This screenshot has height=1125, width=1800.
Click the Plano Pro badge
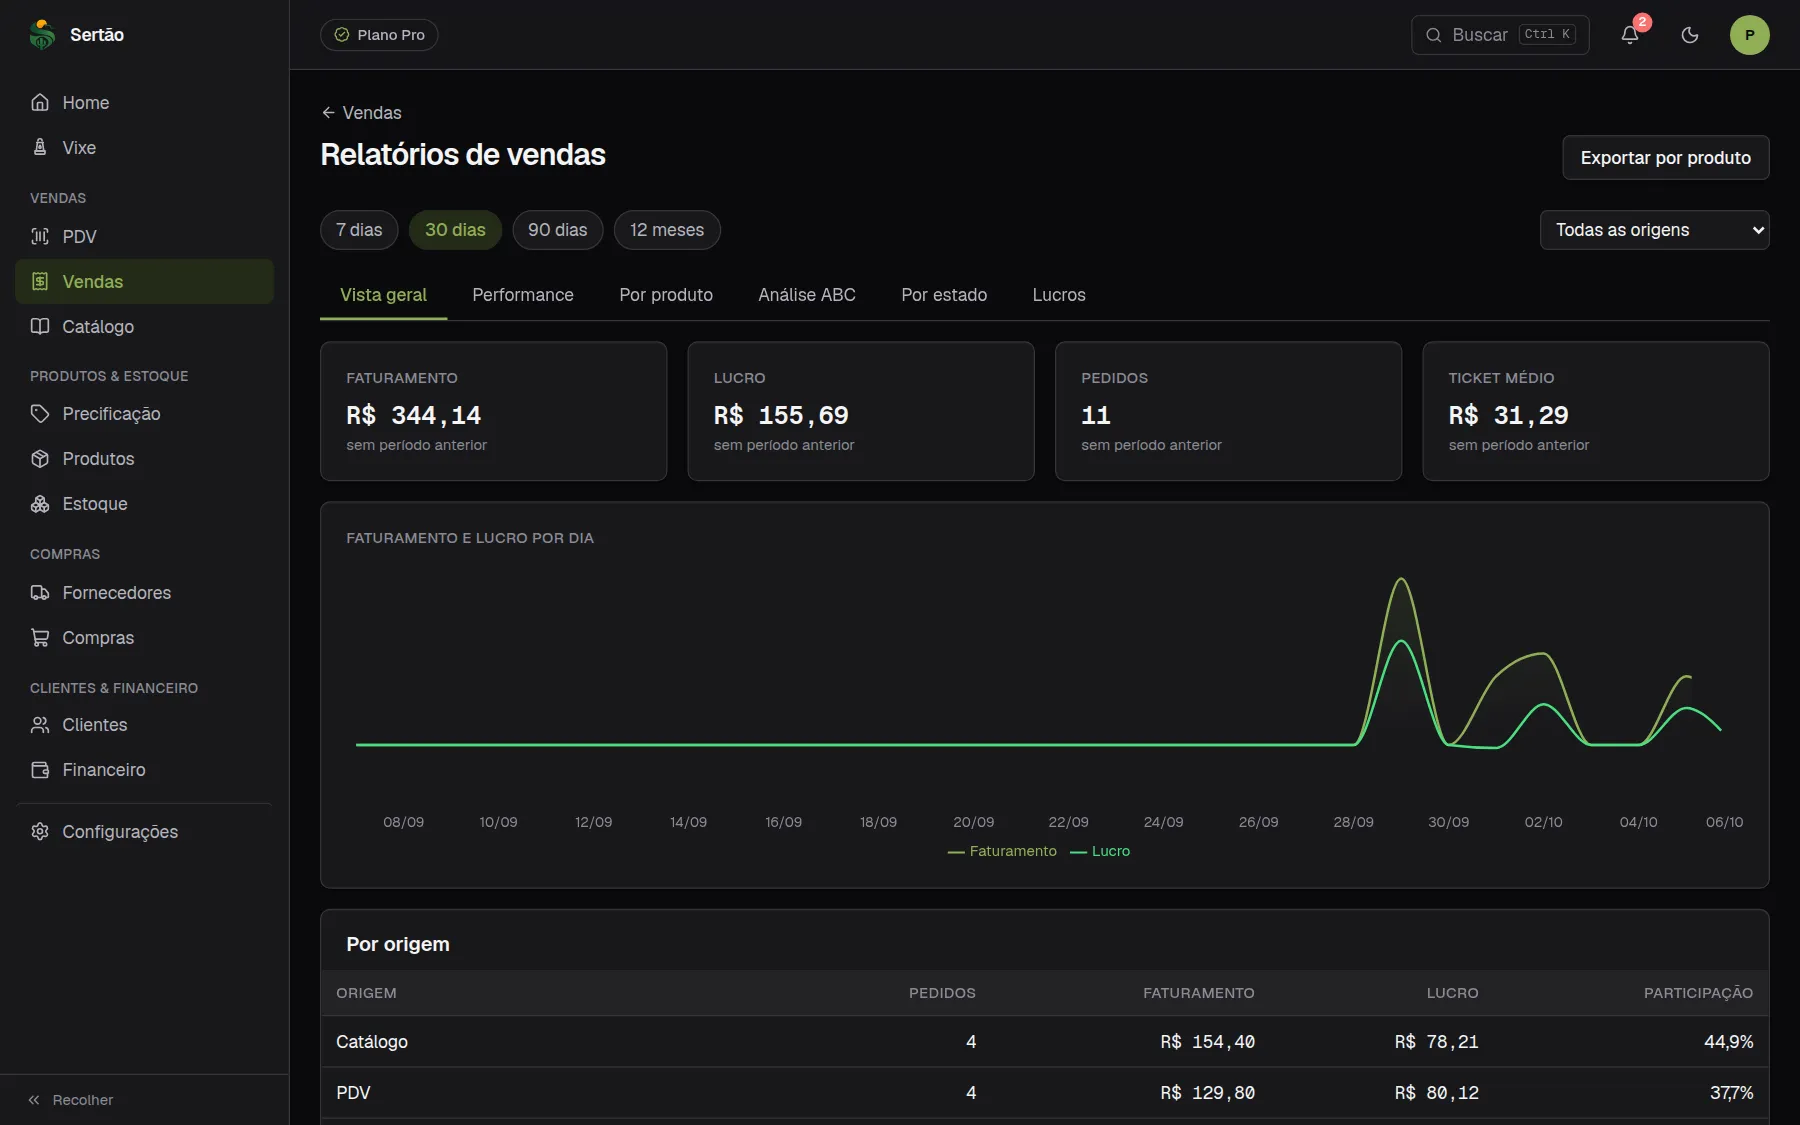coord(379,35)
